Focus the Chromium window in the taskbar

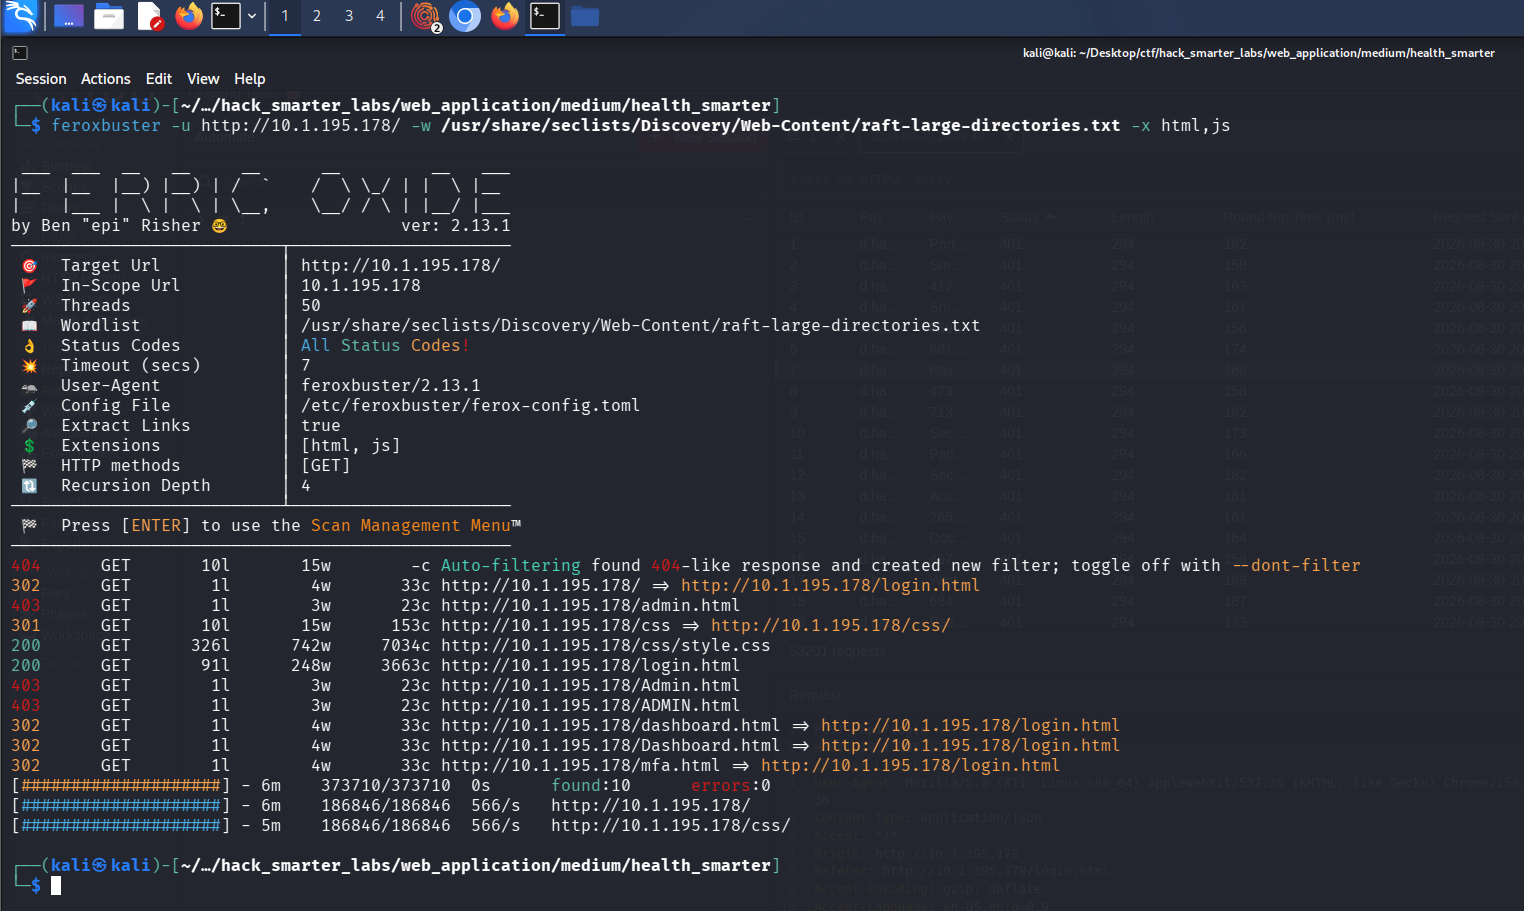tap(465, 16)
